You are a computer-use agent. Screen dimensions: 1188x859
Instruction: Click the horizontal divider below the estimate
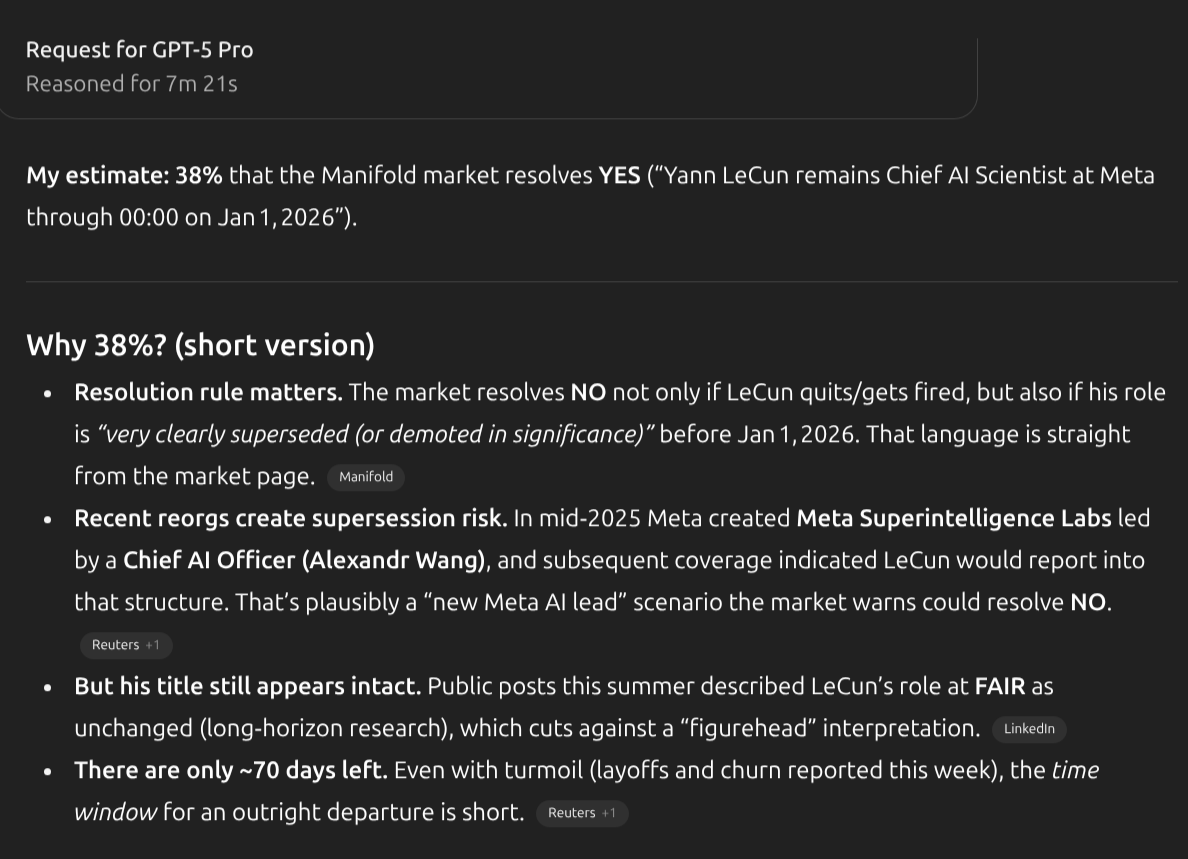[600, 282]
